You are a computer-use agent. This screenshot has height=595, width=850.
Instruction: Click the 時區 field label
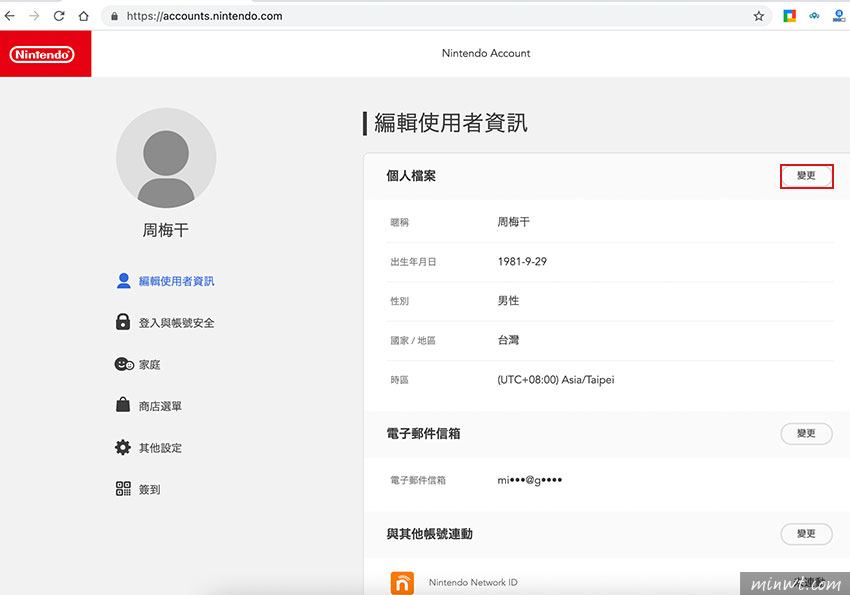[400, 380]
